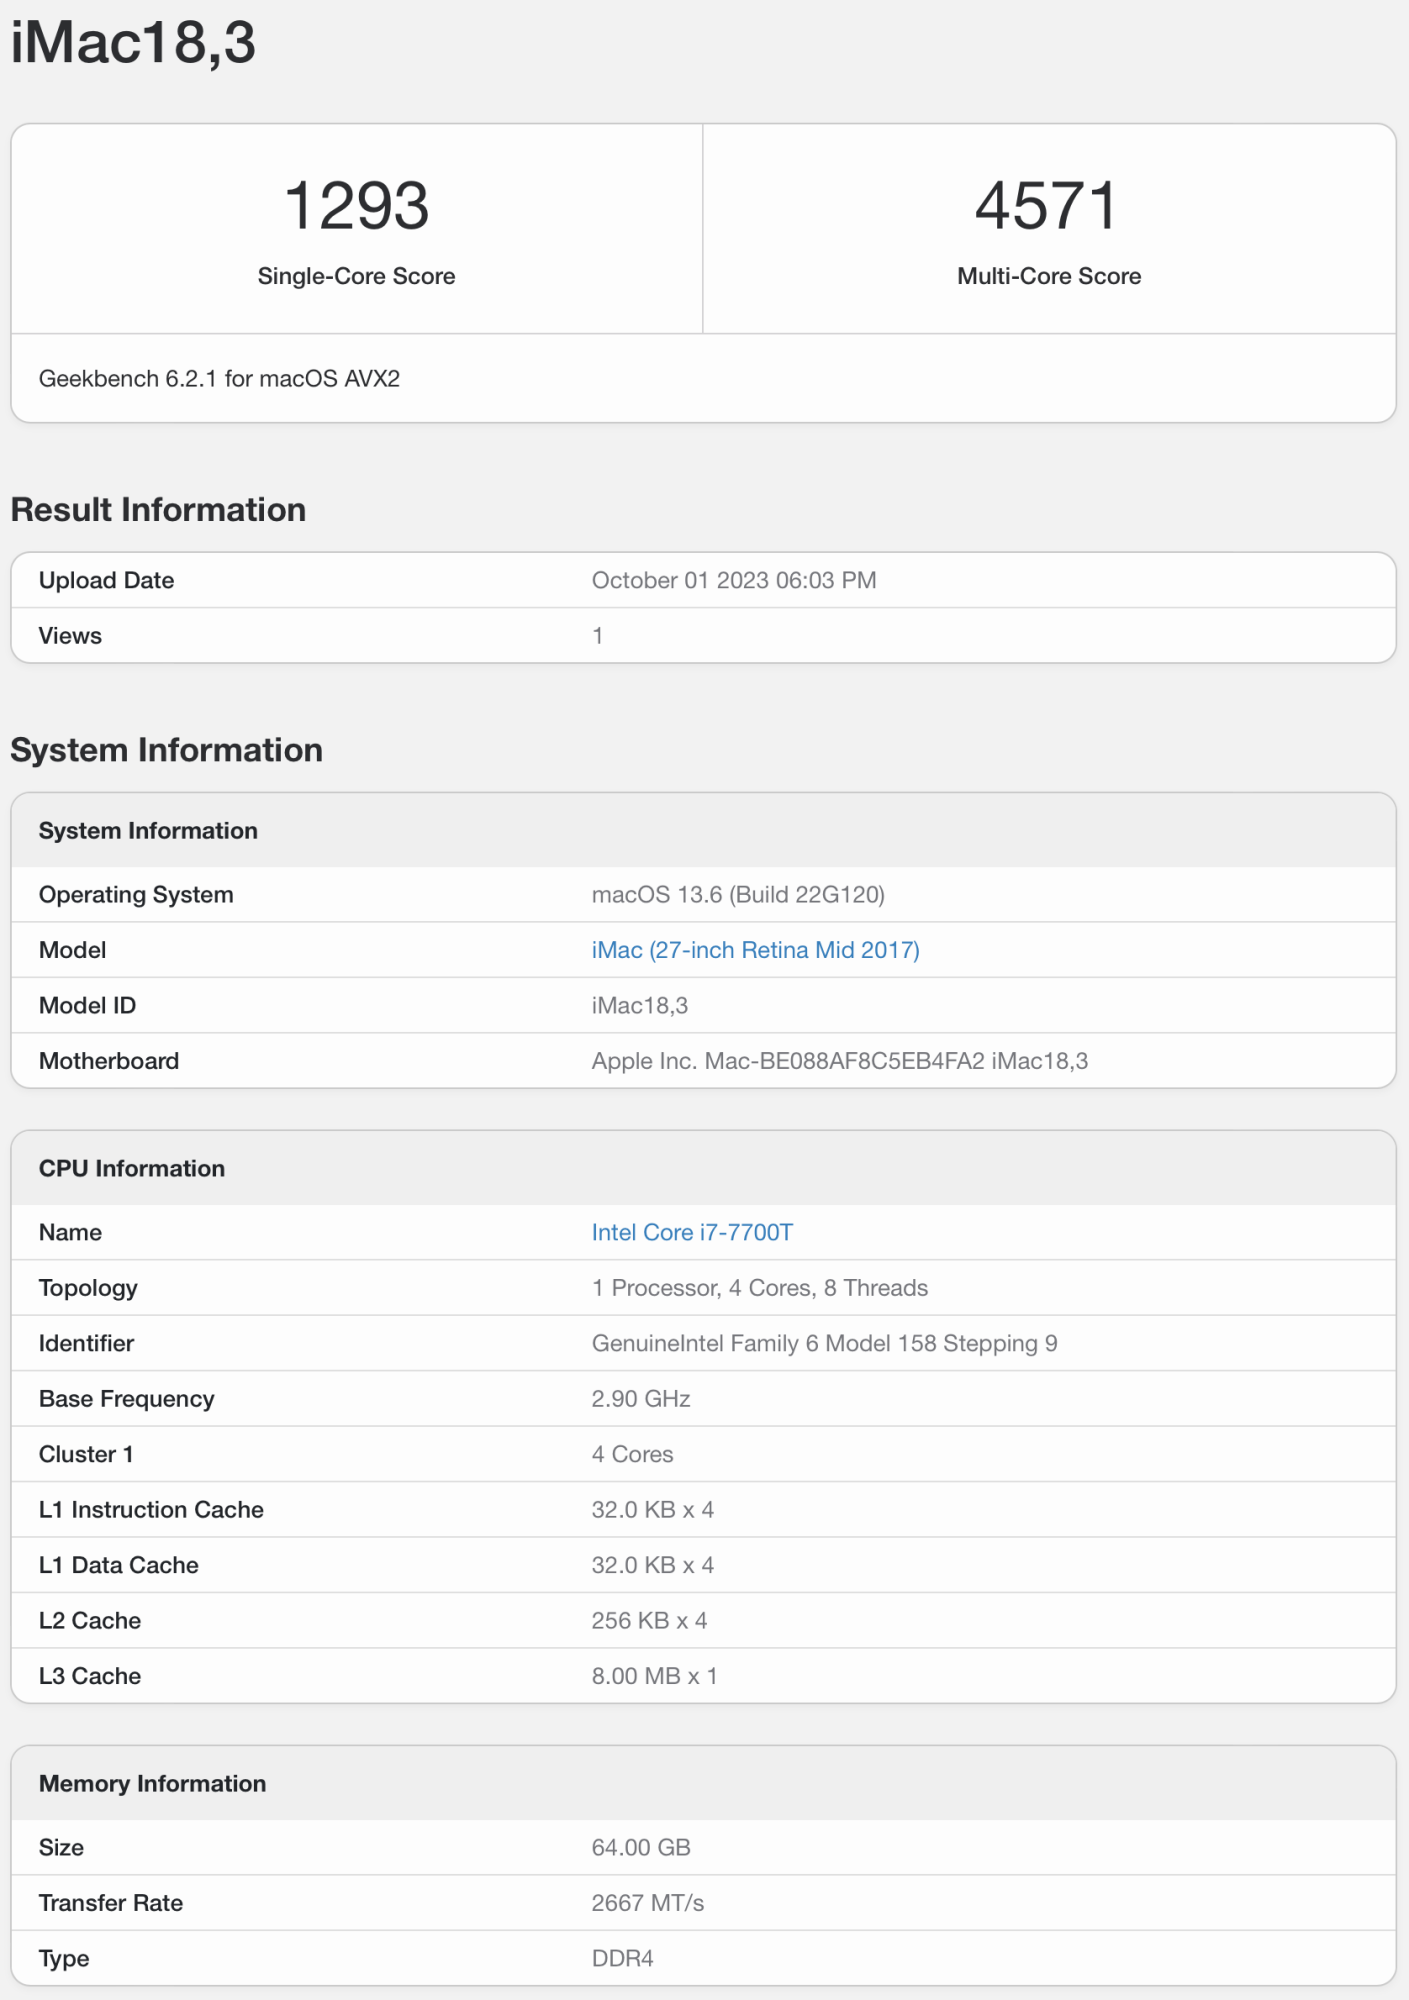The height and width of the screenshot is (2000, 1409).
Task: Select the iMac18,3 Model ID value
Action: point(640,1006)
